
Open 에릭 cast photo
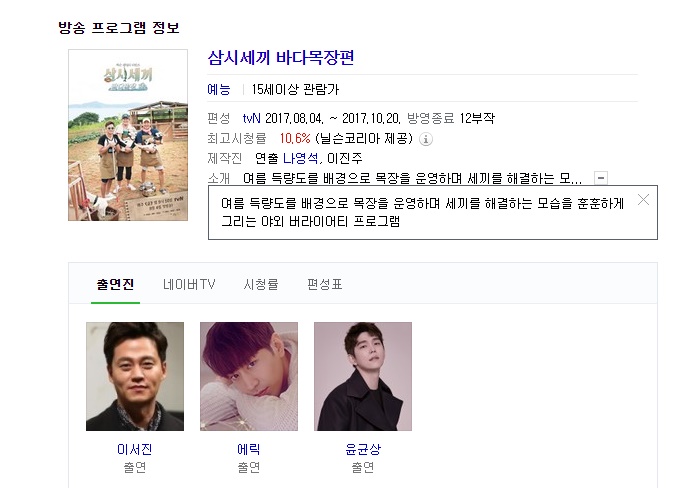tap(249, 376)
